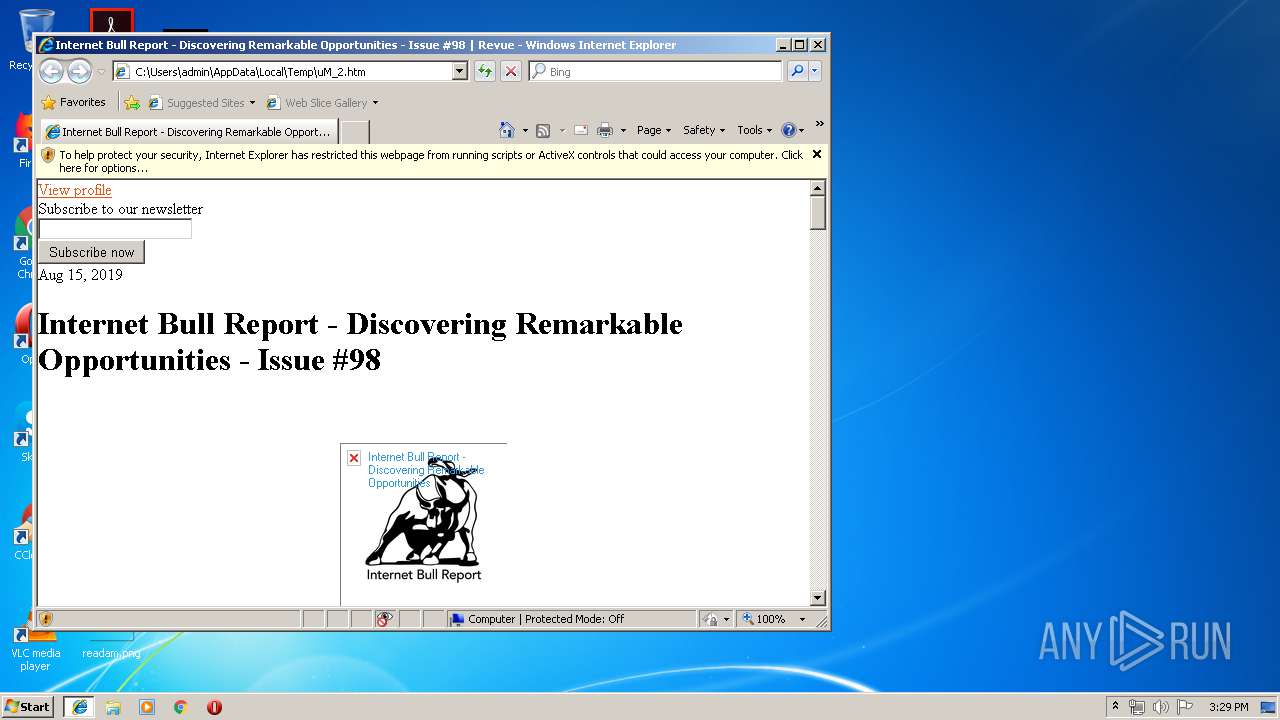Open Windows Media Player taskbar icon
This screenshot has width=1280, height=720.
point(147,706)
